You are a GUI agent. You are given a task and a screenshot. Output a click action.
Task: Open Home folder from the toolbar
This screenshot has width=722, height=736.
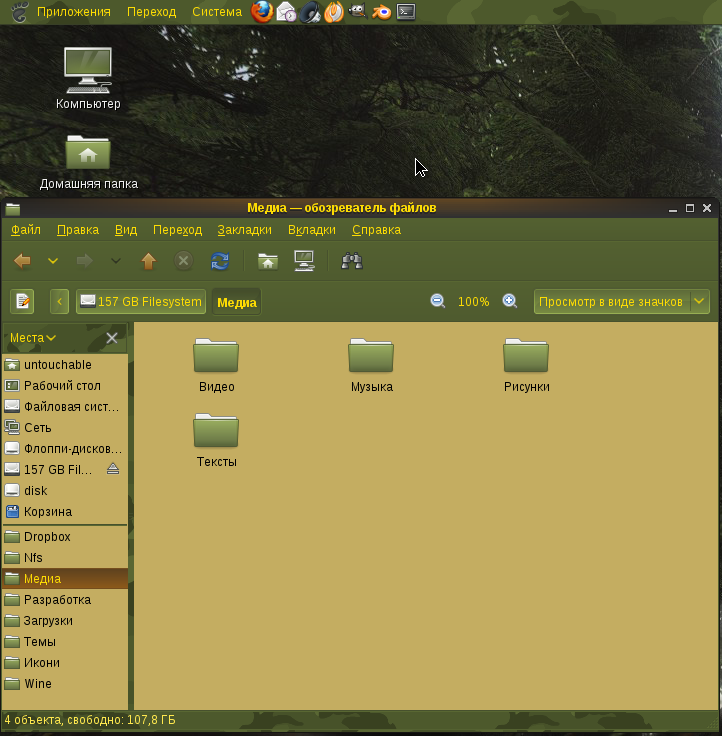(268, 261)
